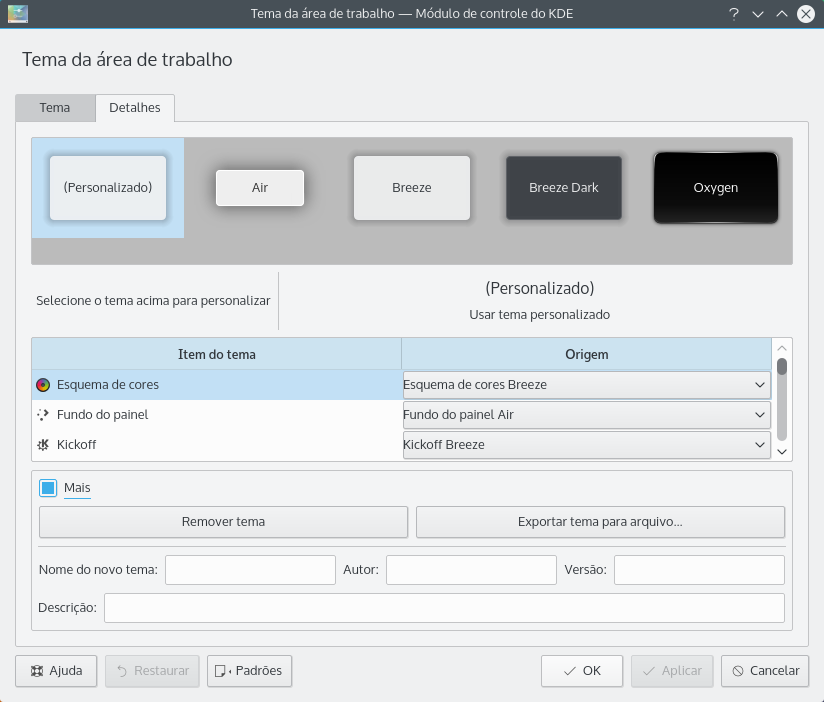Viewport: 824px width, 702px height.
Task: Click the Nome do novo tema field
Action: click(250, 570)
